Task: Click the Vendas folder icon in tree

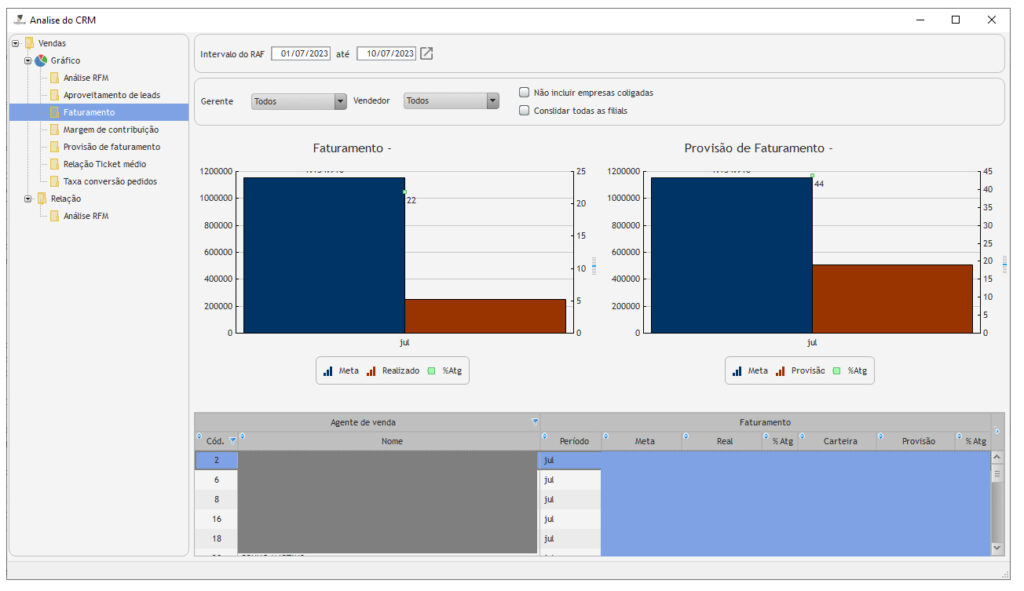Action: coord(29,43)
